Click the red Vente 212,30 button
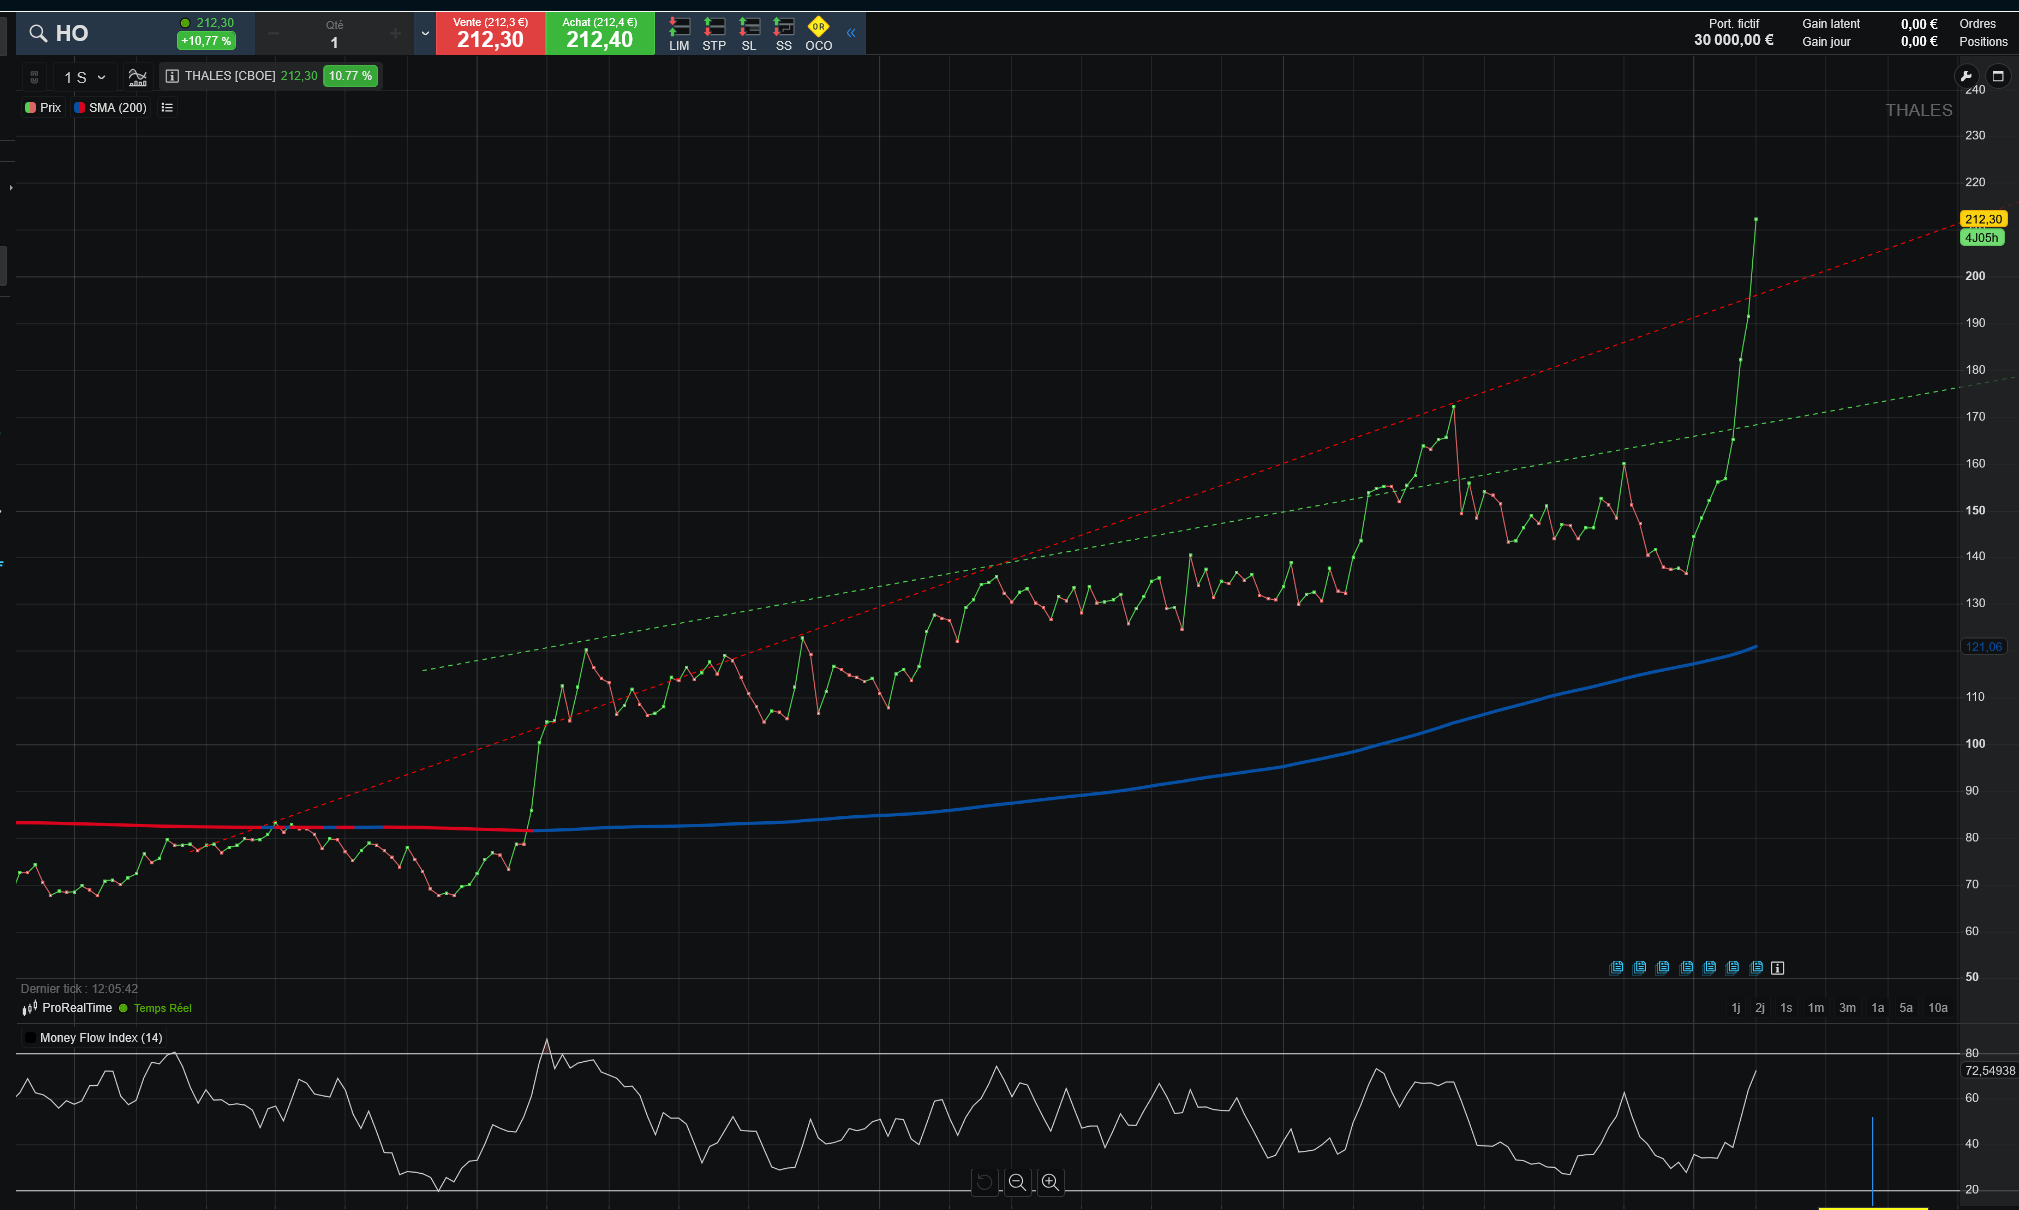2019x1210 pixels. [490, 33]
